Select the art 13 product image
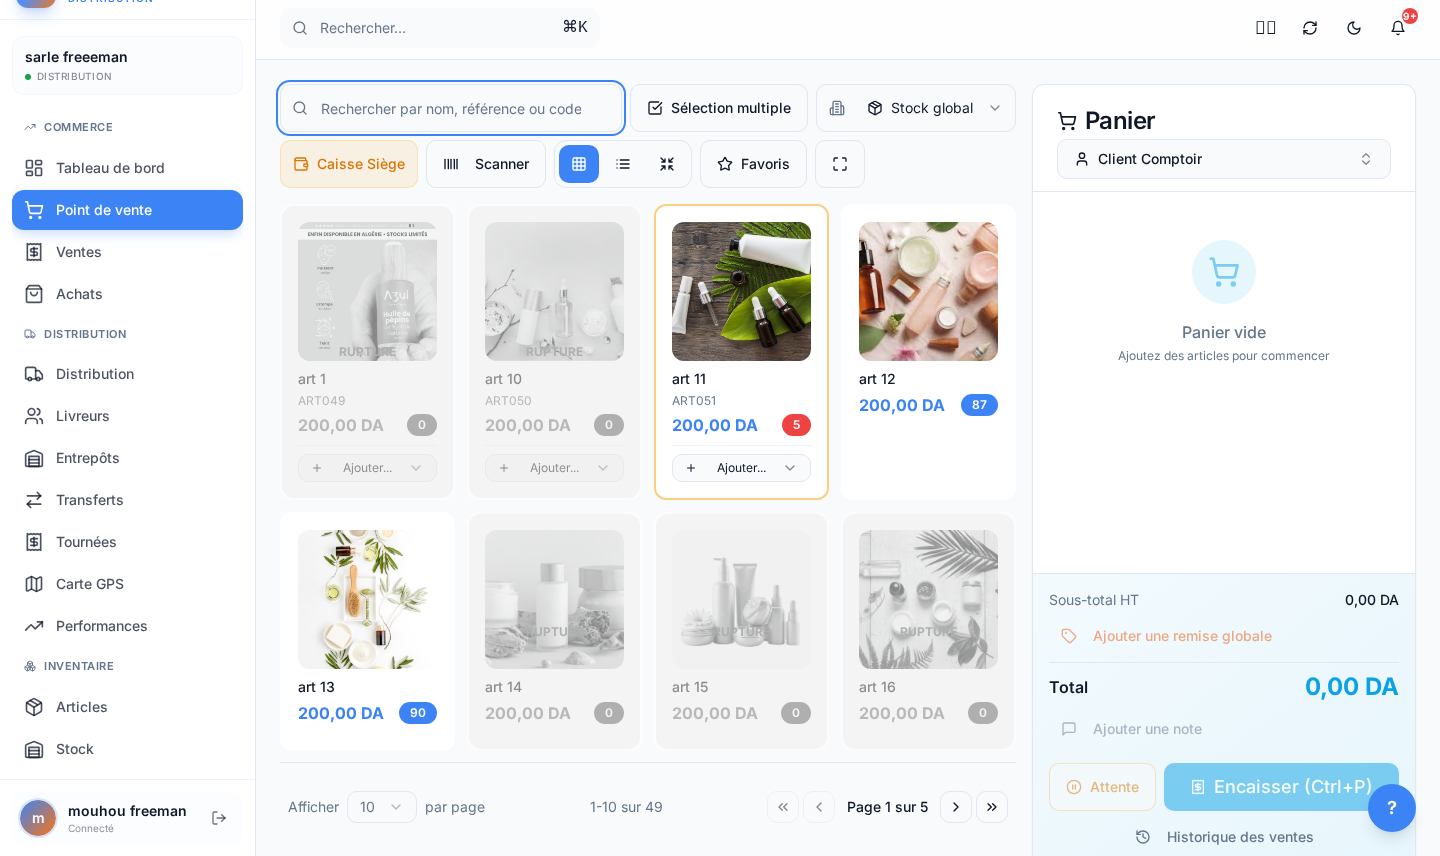 click(x=367, y=599)
